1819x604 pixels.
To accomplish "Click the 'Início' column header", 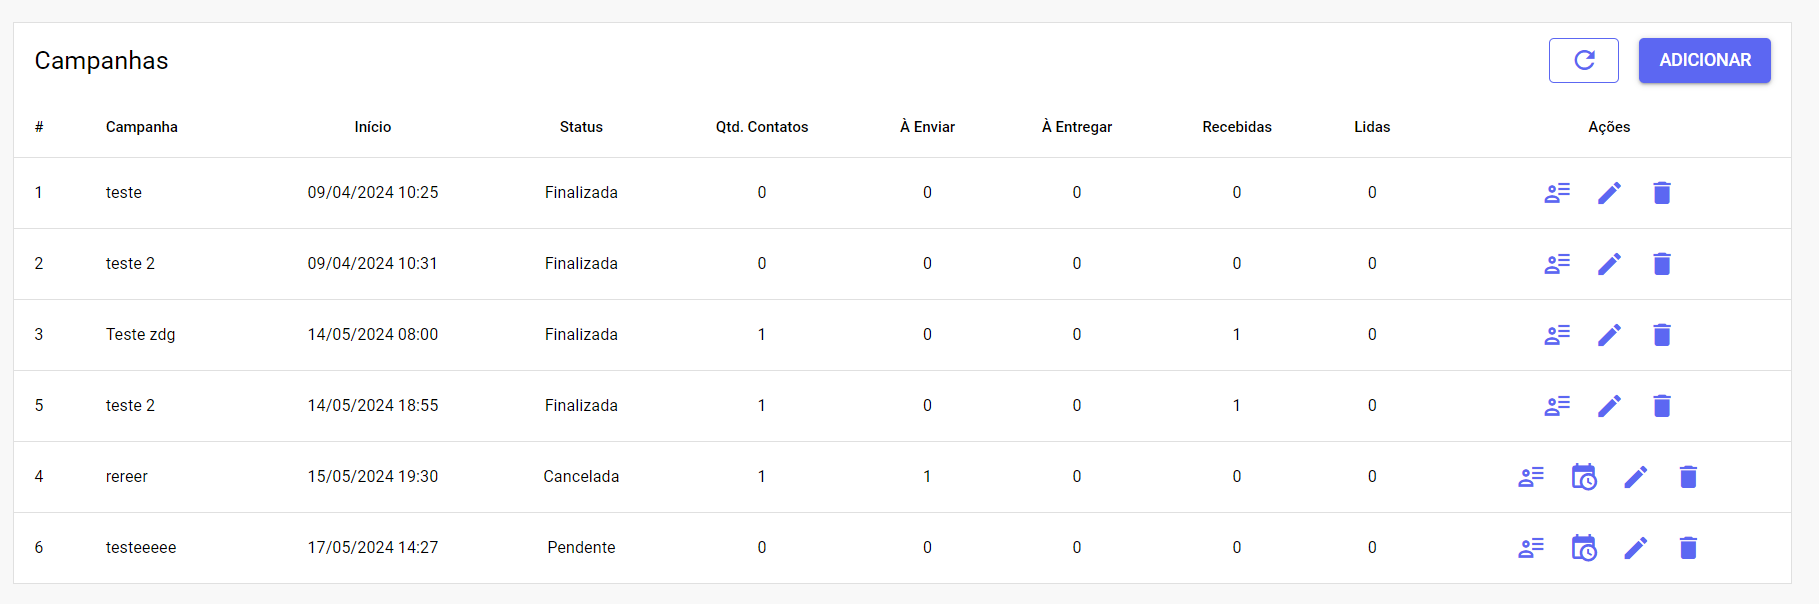I will [x=373, y=127].
